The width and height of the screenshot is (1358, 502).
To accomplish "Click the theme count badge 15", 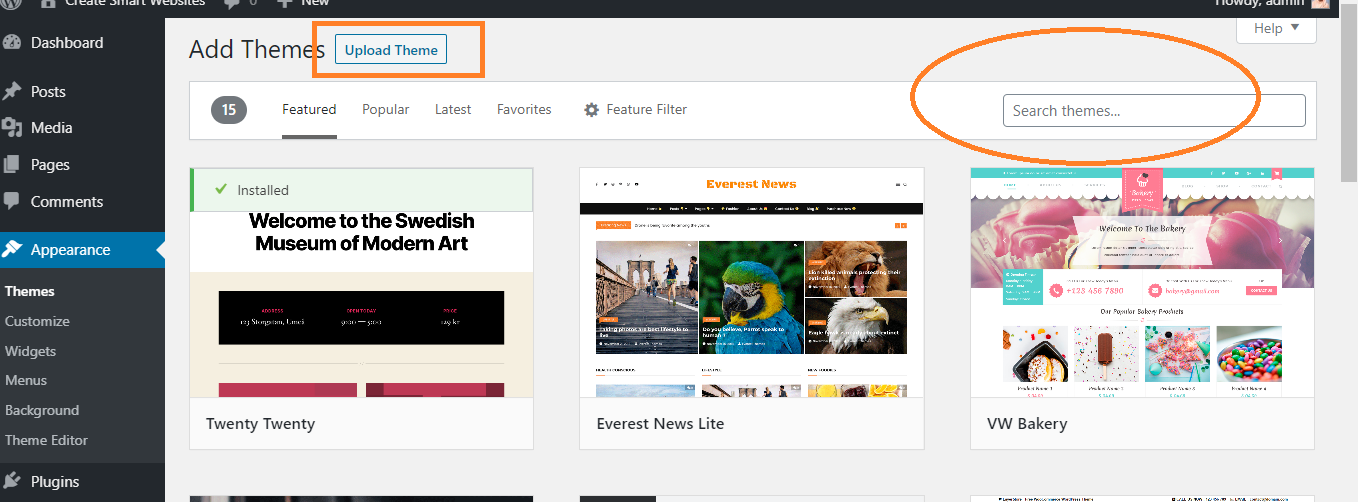I will [229, 110].
